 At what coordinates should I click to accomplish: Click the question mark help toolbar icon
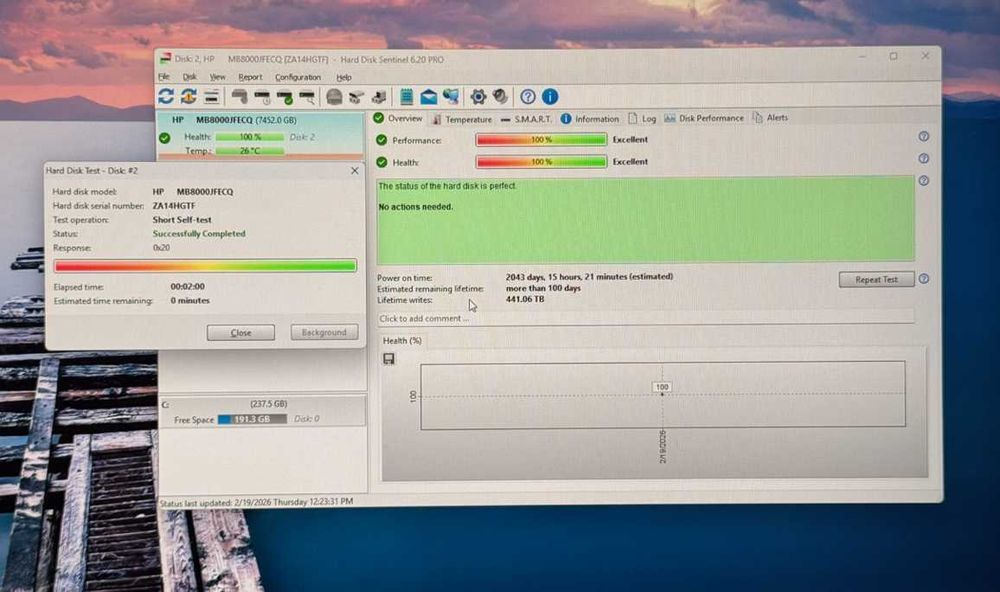click(x=527, y=97)
